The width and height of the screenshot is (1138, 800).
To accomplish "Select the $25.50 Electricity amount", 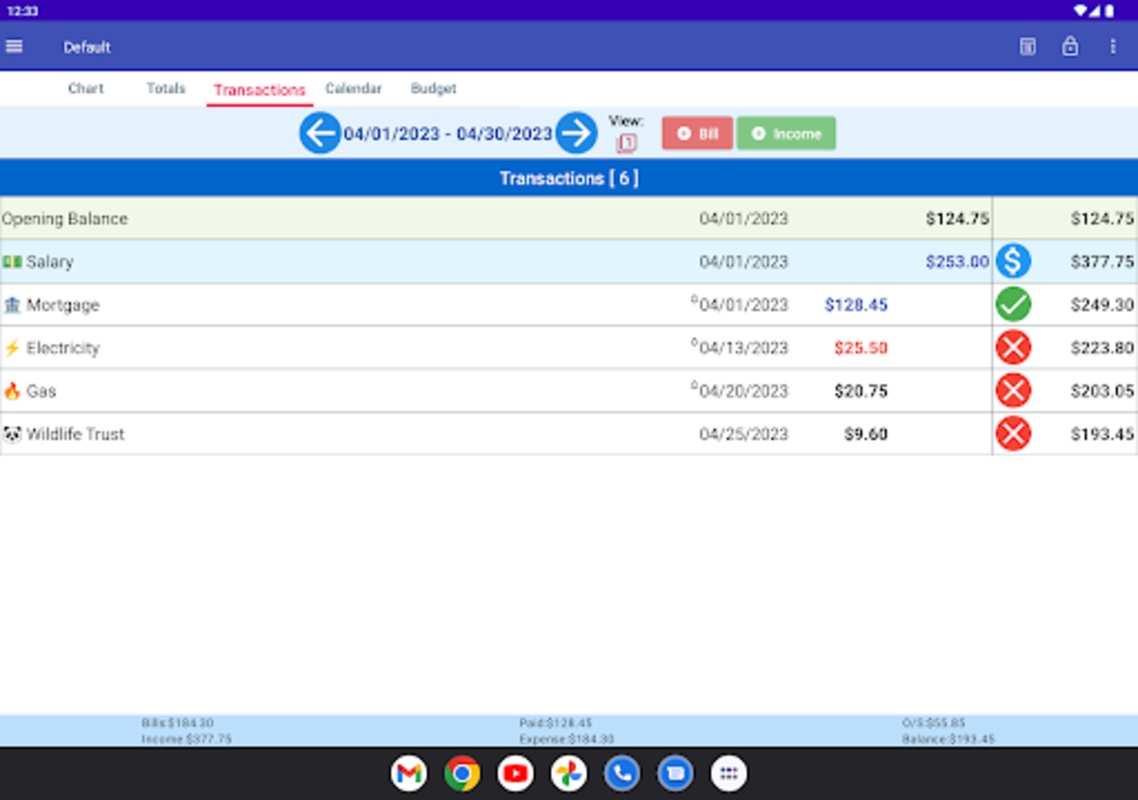I will coord(861,348).
